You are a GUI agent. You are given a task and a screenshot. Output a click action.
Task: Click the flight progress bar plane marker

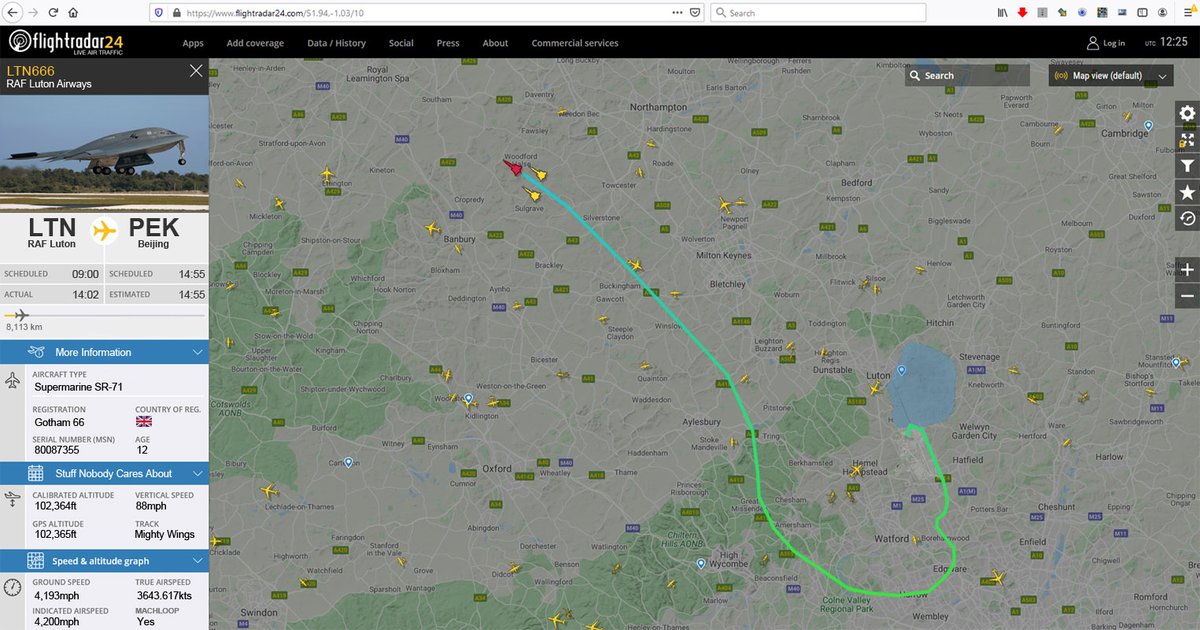click(x=17, y=315)
